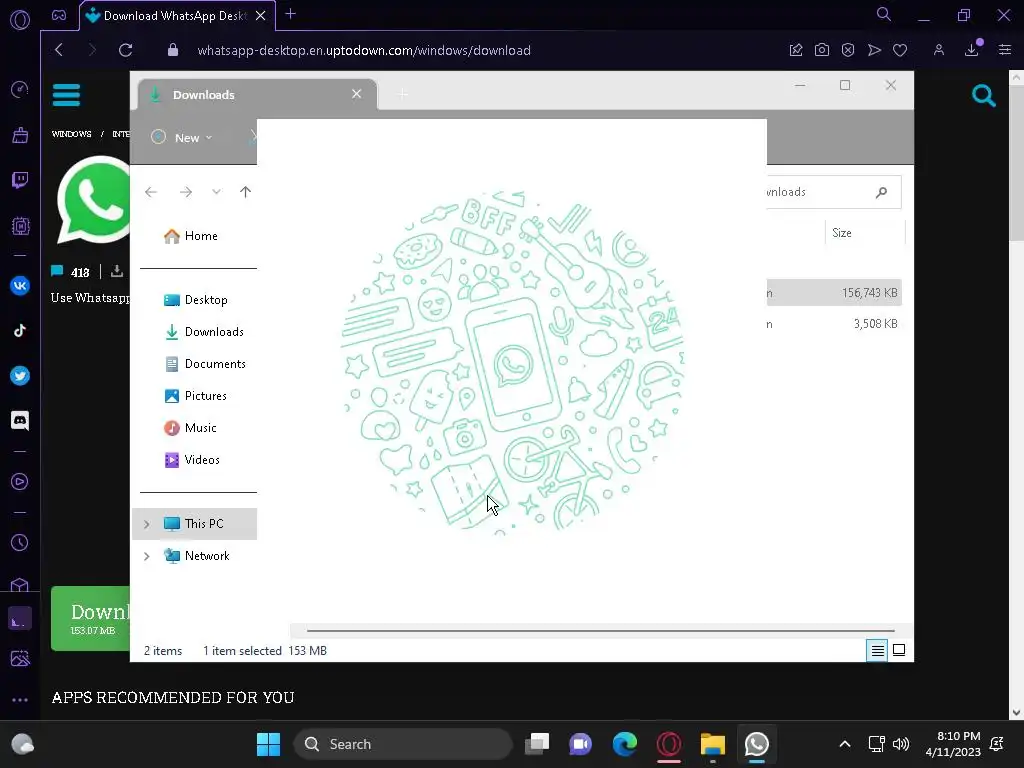Viewport: 1024px width, 768px height.
Task: Open Discord in Opera sidebar
Action: point(20,421)
